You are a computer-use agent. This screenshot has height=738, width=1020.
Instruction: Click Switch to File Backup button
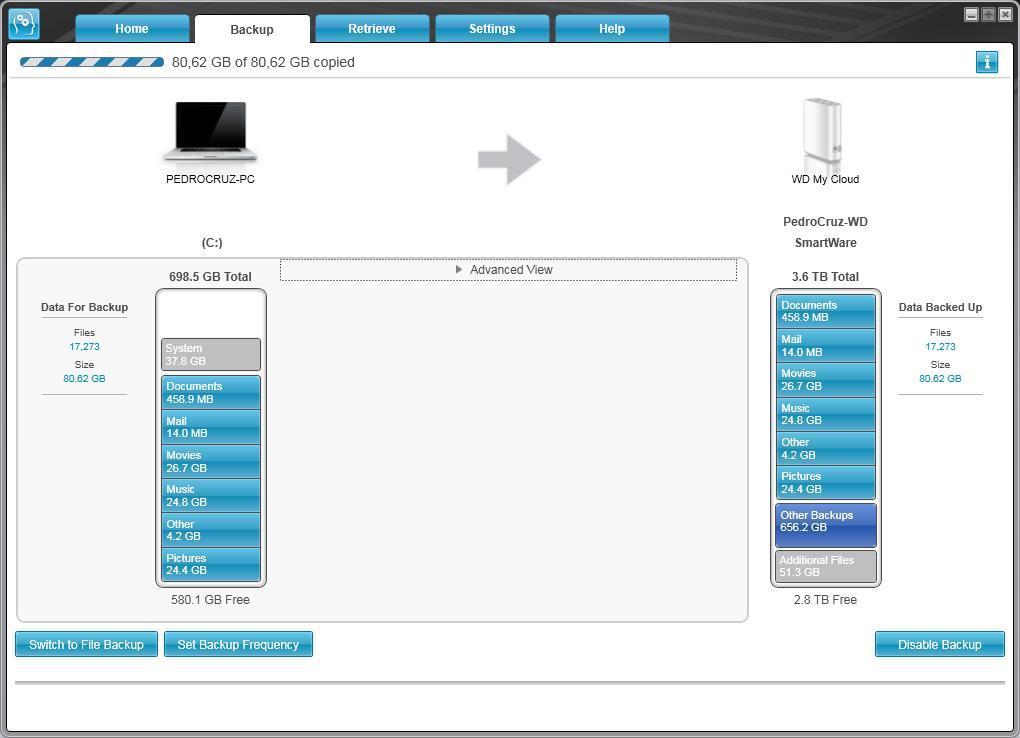point(87,644)
